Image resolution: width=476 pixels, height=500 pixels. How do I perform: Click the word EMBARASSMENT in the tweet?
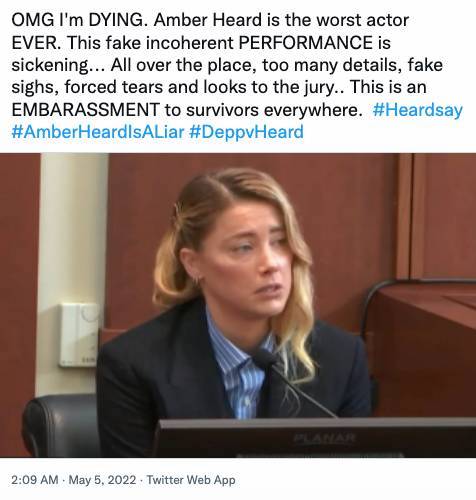click(x=85, y=110)
